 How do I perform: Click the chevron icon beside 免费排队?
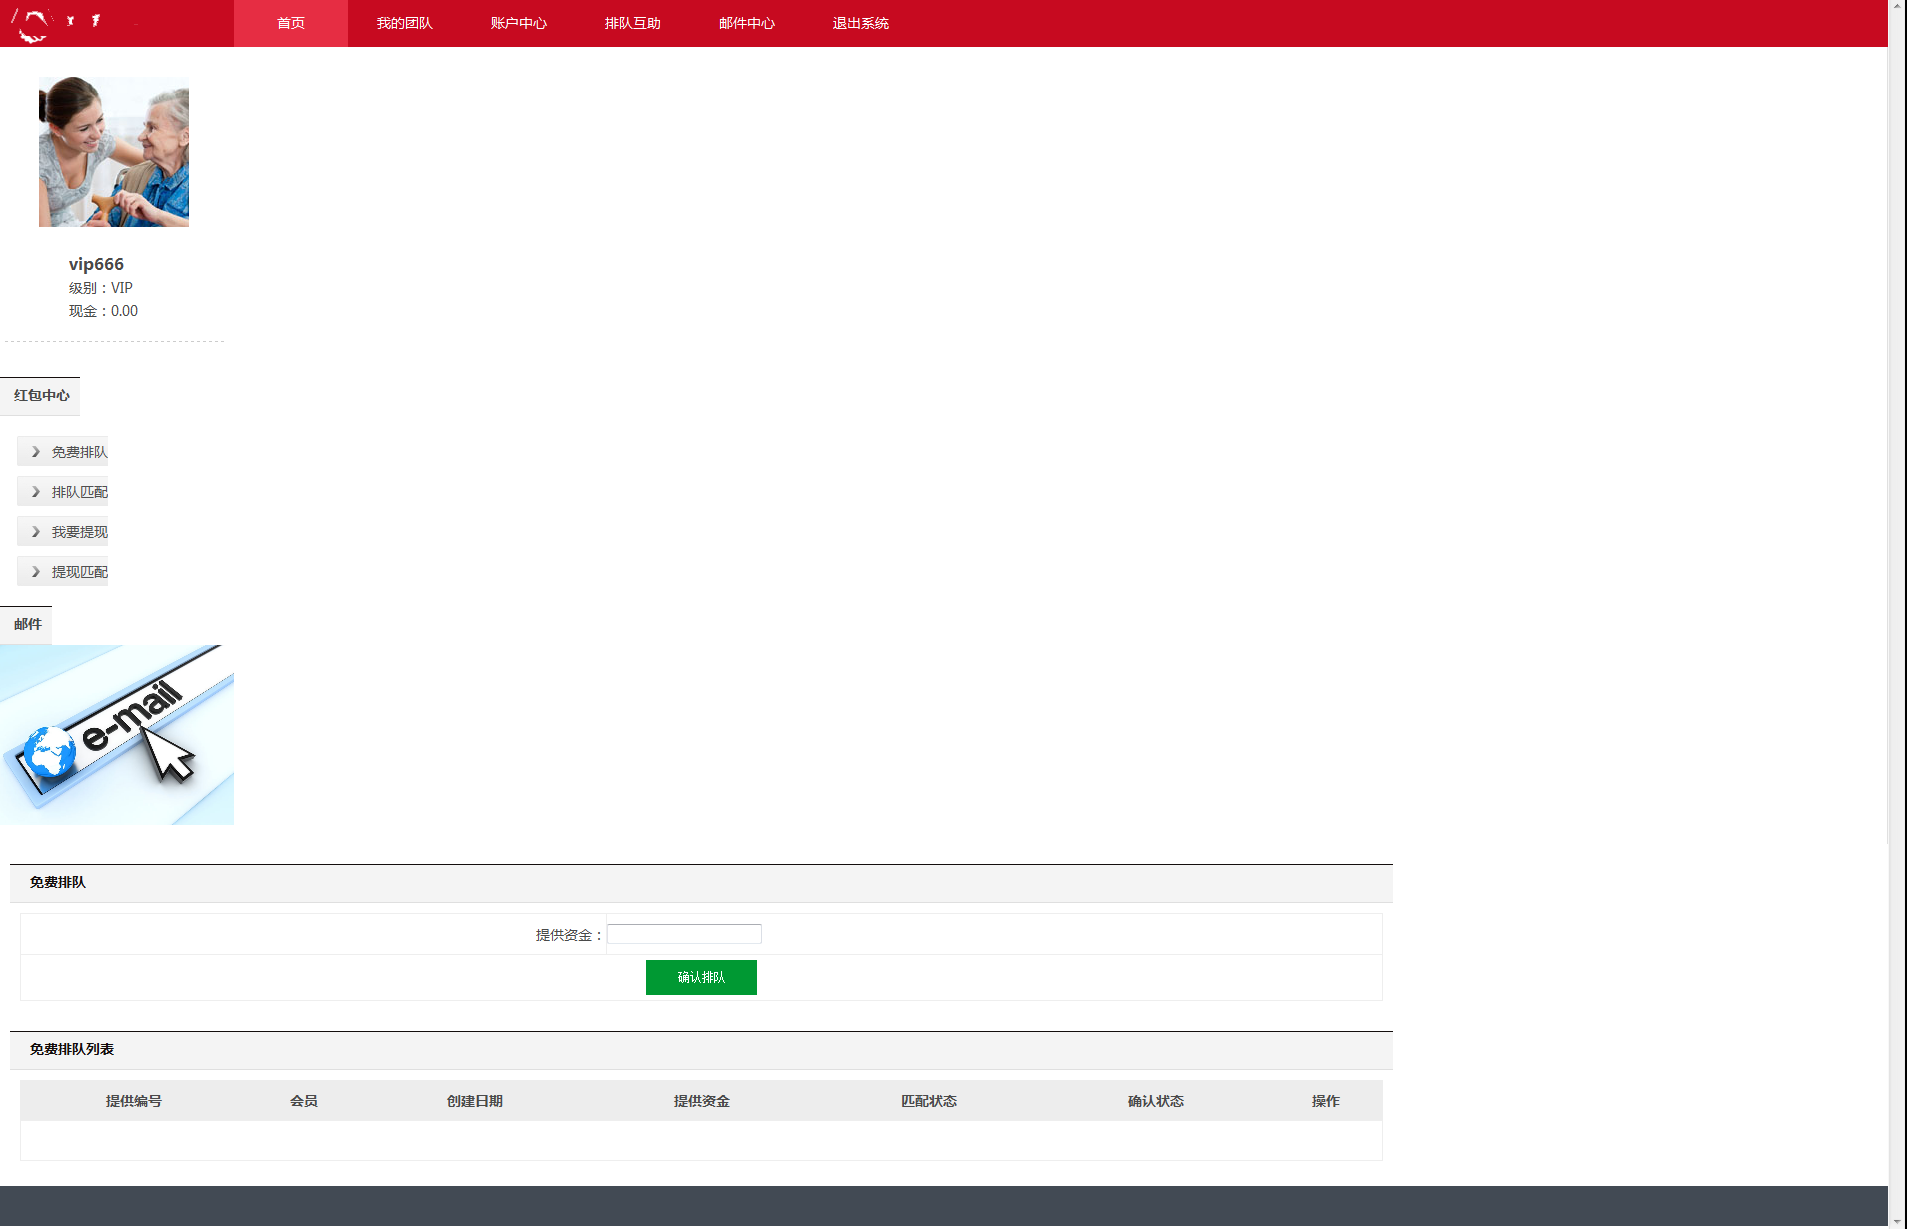pyautogui.click(x=36, y=452)
